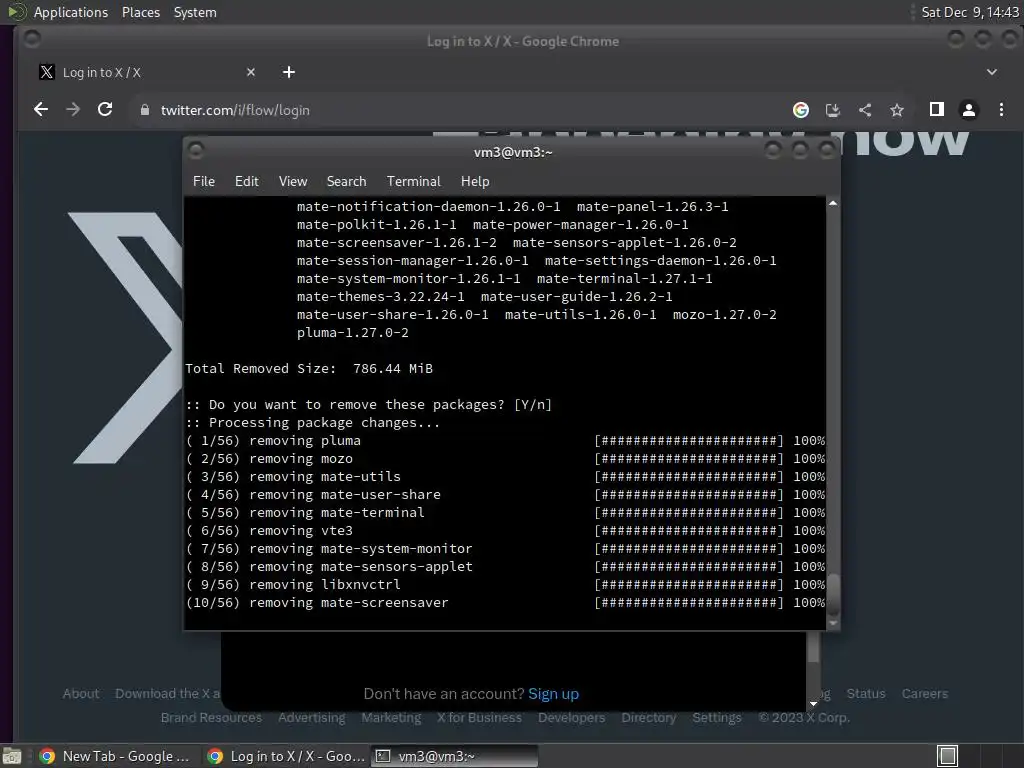Open a new Chrome tab
Image resolution: width=1024 pixels, height=768 pixels.
coord(289,72)
